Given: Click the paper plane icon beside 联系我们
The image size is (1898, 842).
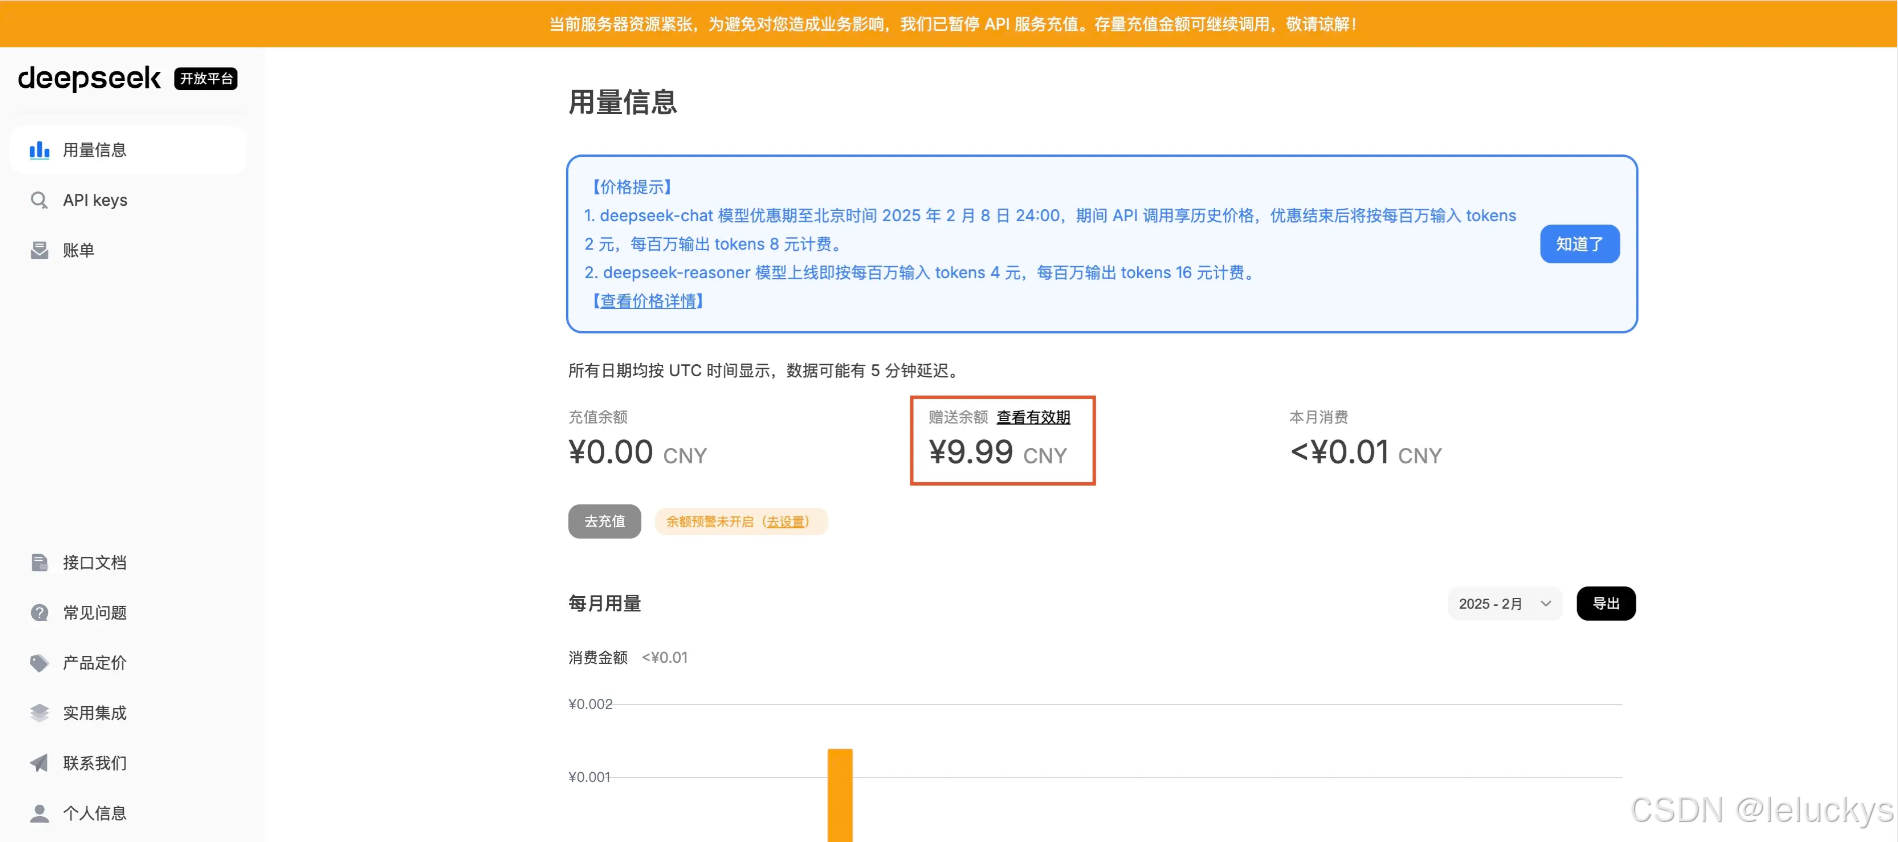Looking at the screenshot, I should click(x=39, y=762).
